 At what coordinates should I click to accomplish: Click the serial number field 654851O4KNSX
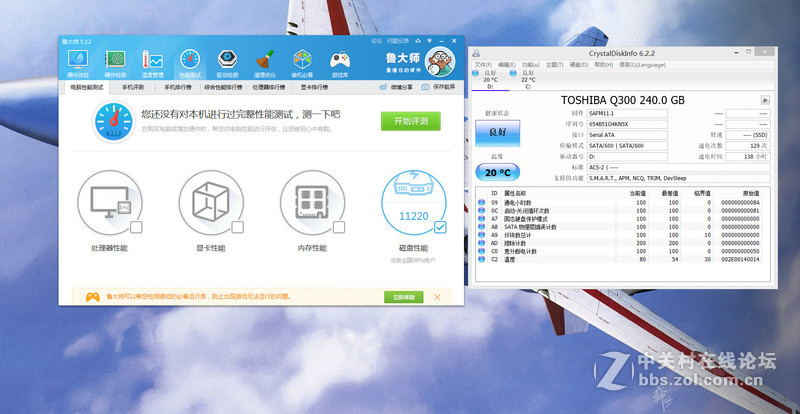tap(627, 124)
